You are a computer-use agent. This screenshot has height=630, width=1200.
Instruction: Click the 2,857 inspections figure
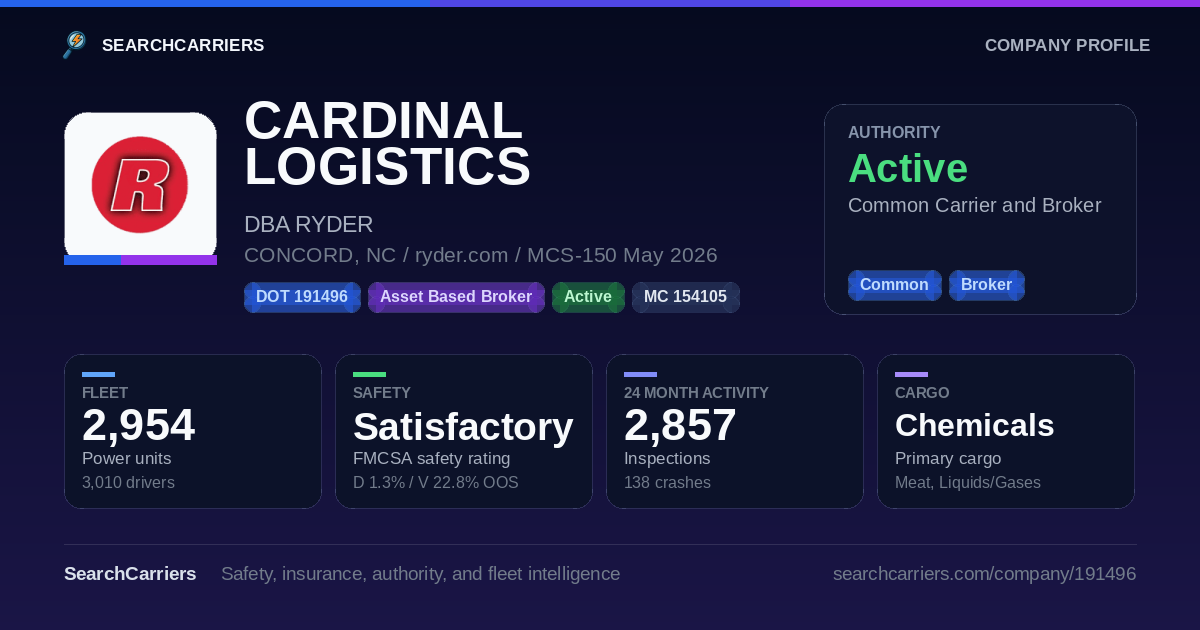tap(680, 425)
